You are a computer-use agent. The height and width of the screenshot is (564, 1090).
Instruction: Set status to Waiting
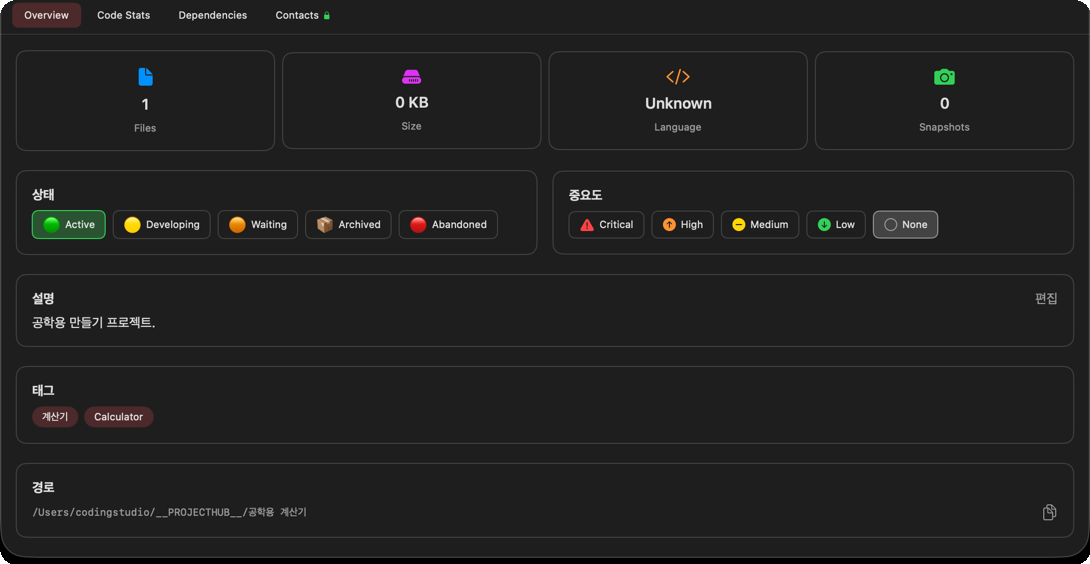(x=258, y=225)
